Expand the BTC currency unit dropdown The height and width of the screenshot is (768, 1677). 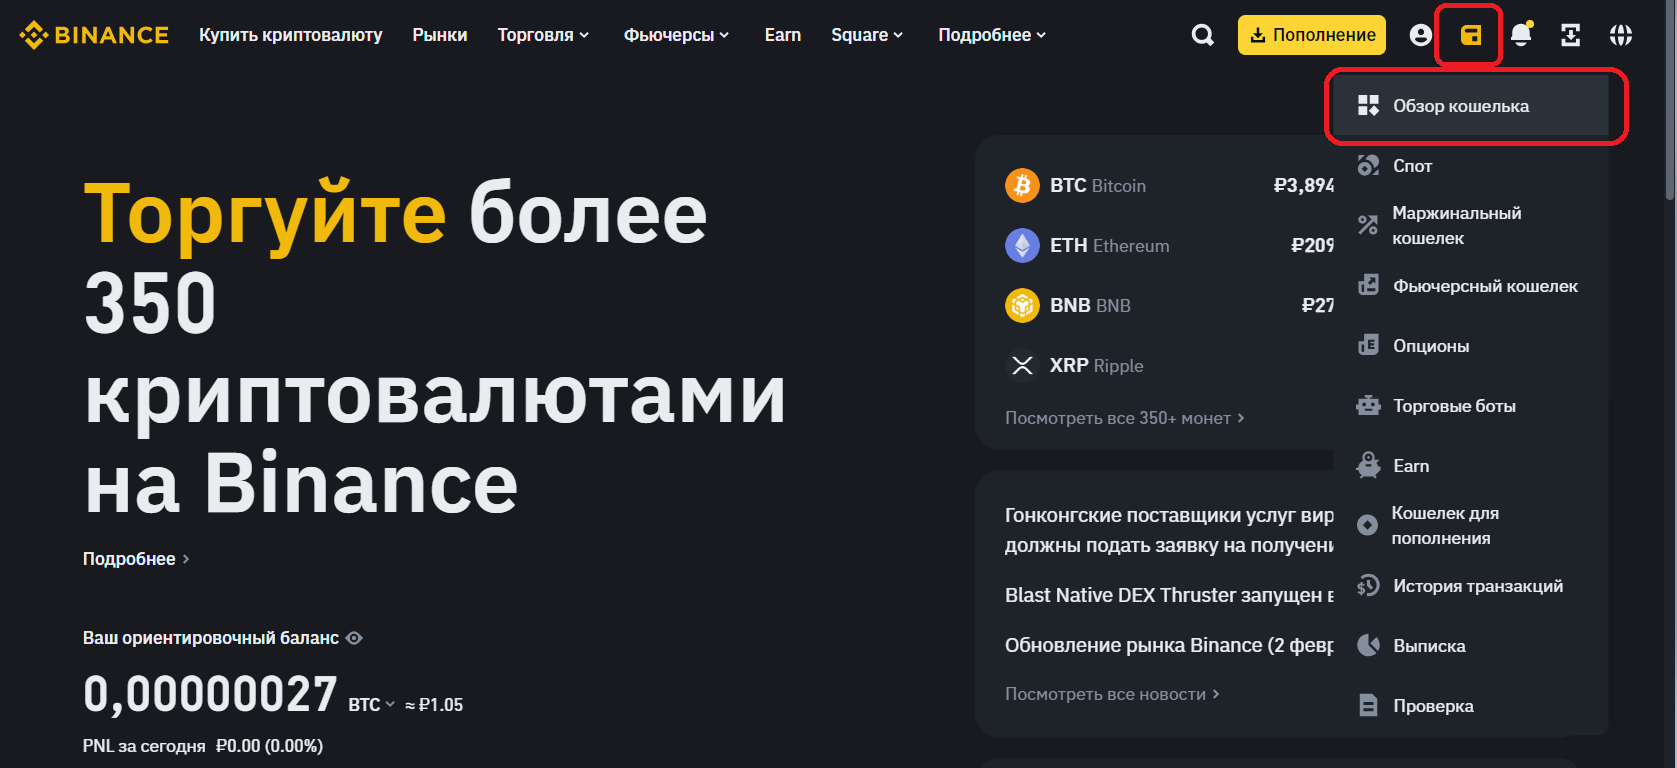tap(372, 705)
